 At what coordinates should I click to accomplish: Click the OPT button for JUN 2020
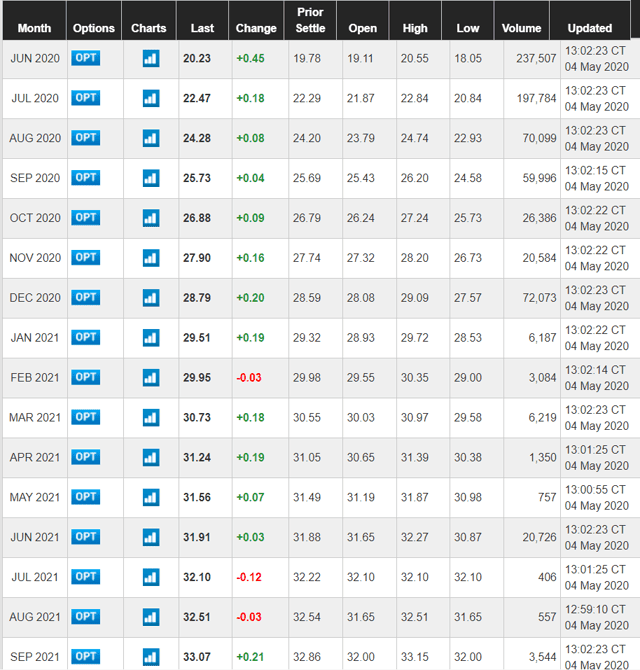[85, 58]
